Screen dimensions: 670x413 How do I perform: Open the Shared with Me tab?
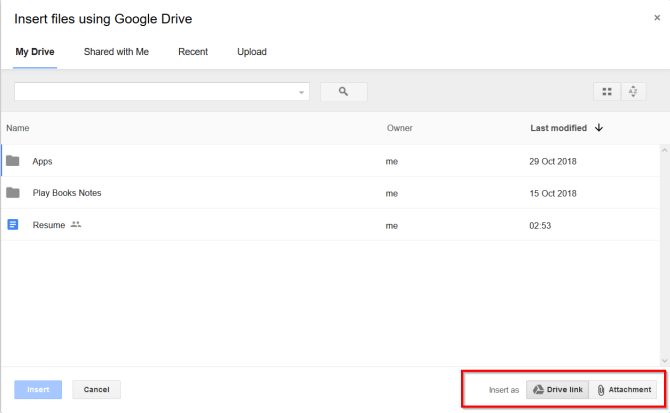click(x=116, y=52)
